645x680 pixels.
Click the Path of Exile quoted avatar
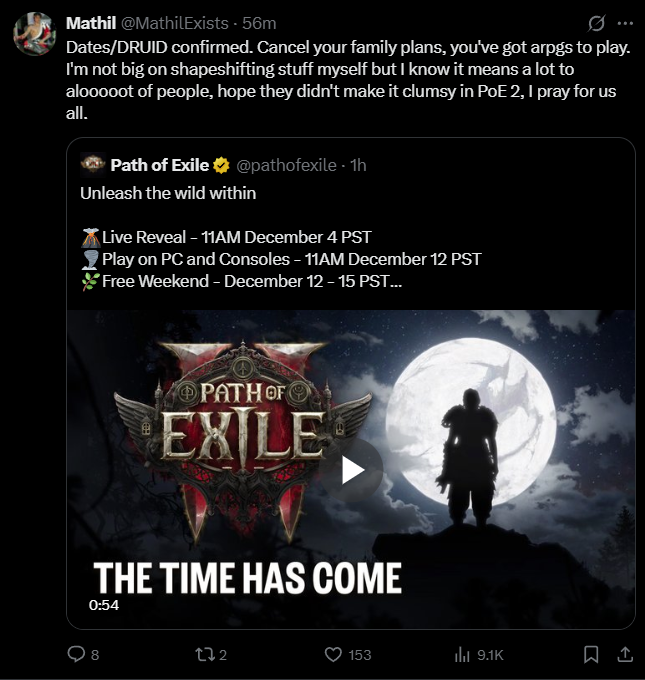[x=92, y=164]
